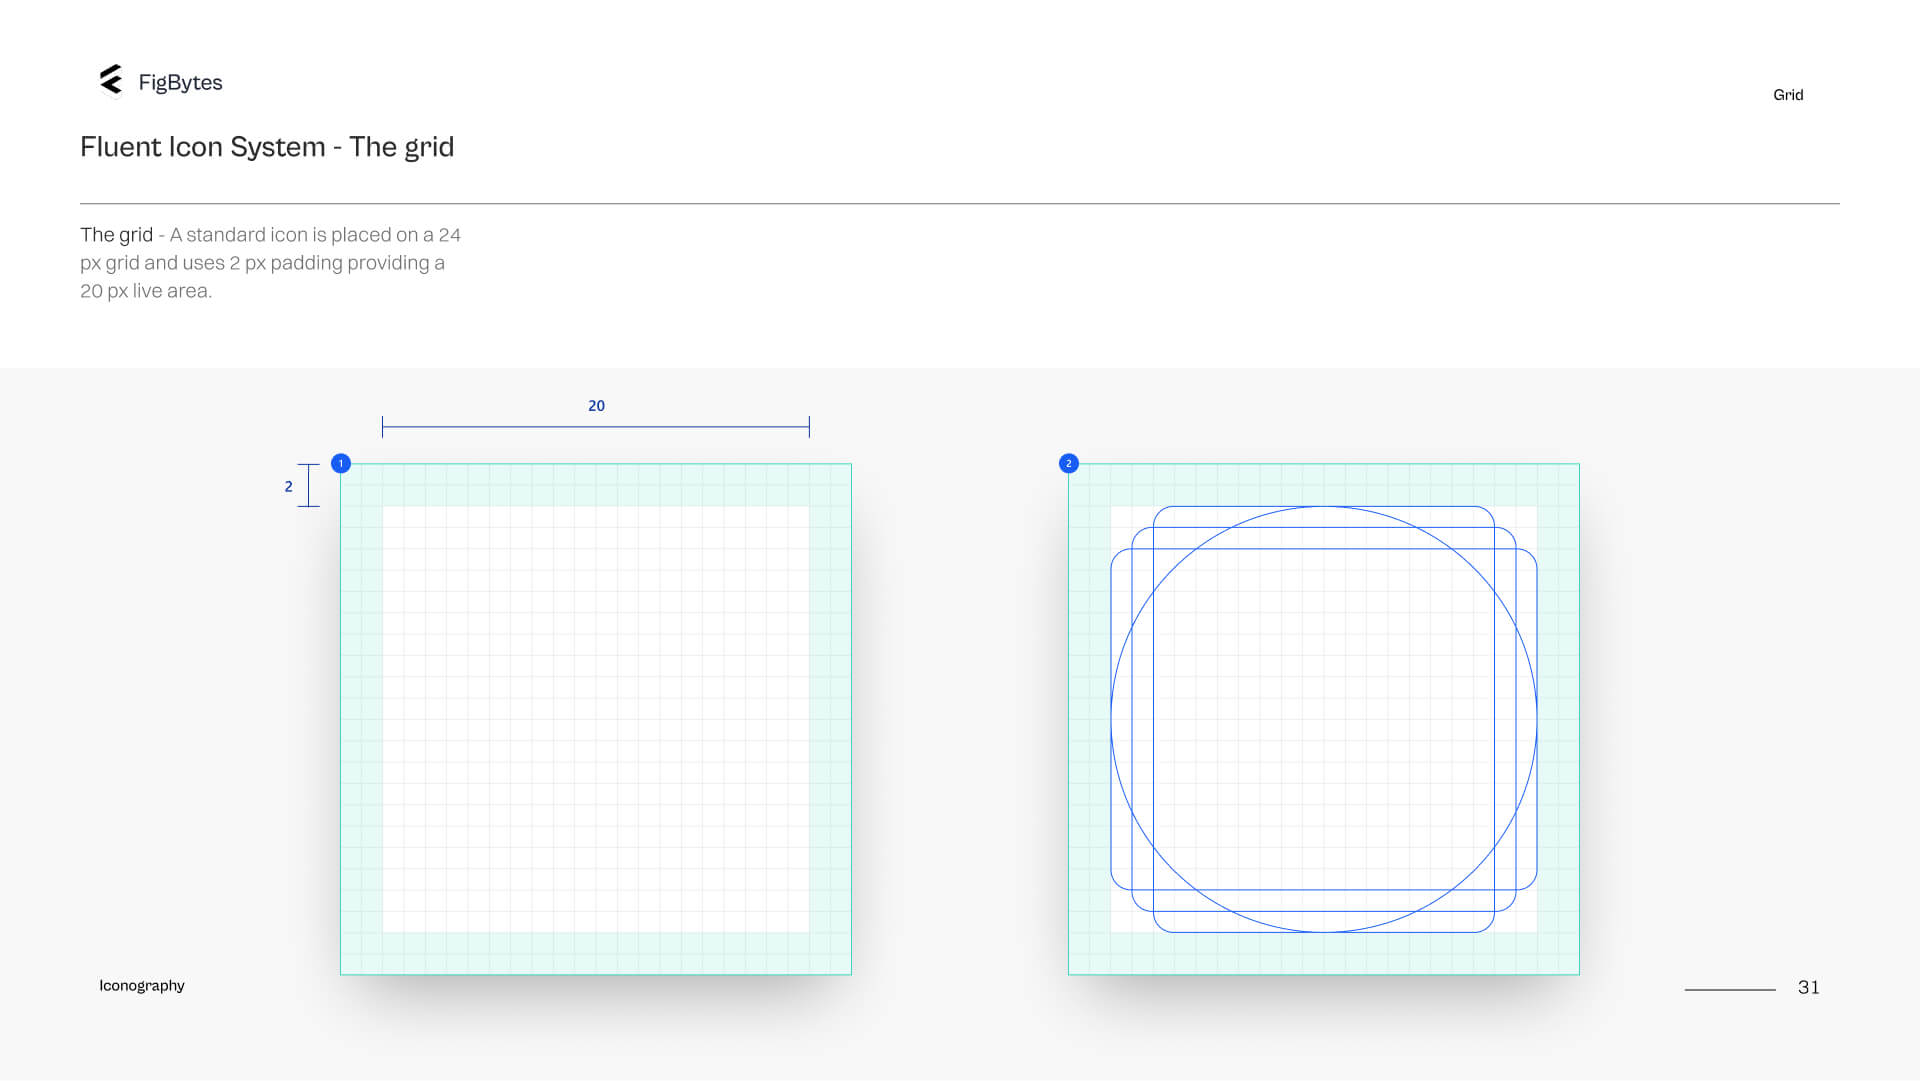
Task: Click the number 2 blue marker badge
Action: pos(1069,464)
